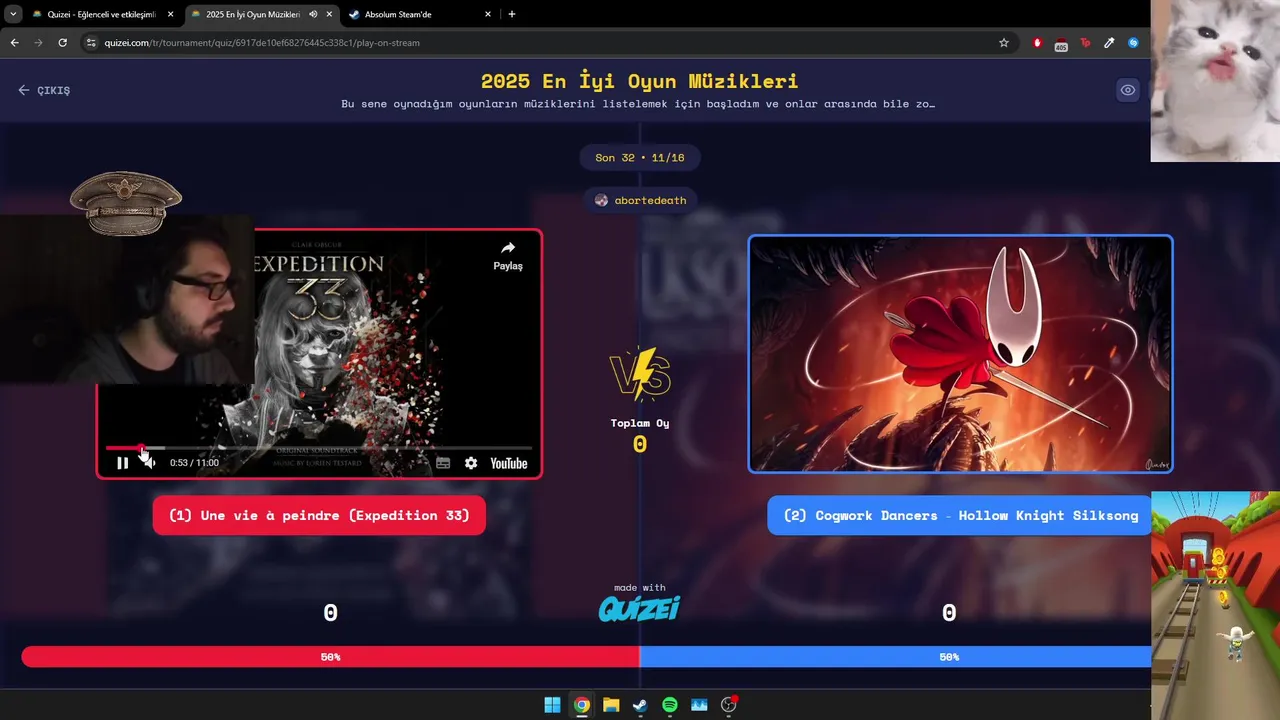Image resolution: width=1280 pixels, height=720 pixels.
Task: Click the red 50% vote bar
Action: click(330, 657)
